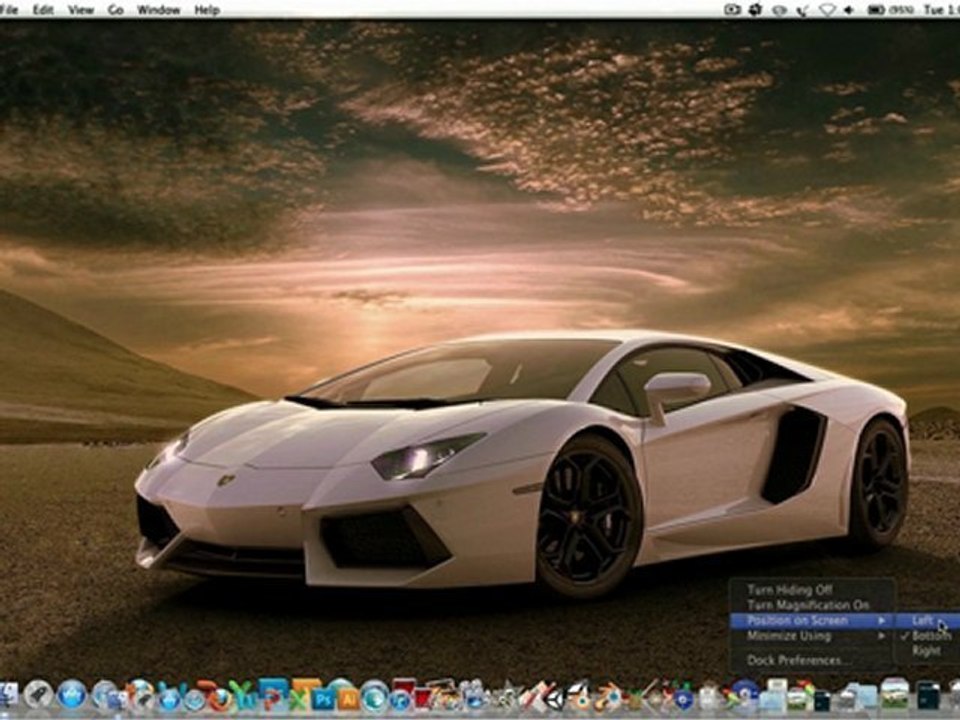Launch Photoshop (Ps) from the dock
This screenshot has height=720, width=960.
click(x=323, y=699)
